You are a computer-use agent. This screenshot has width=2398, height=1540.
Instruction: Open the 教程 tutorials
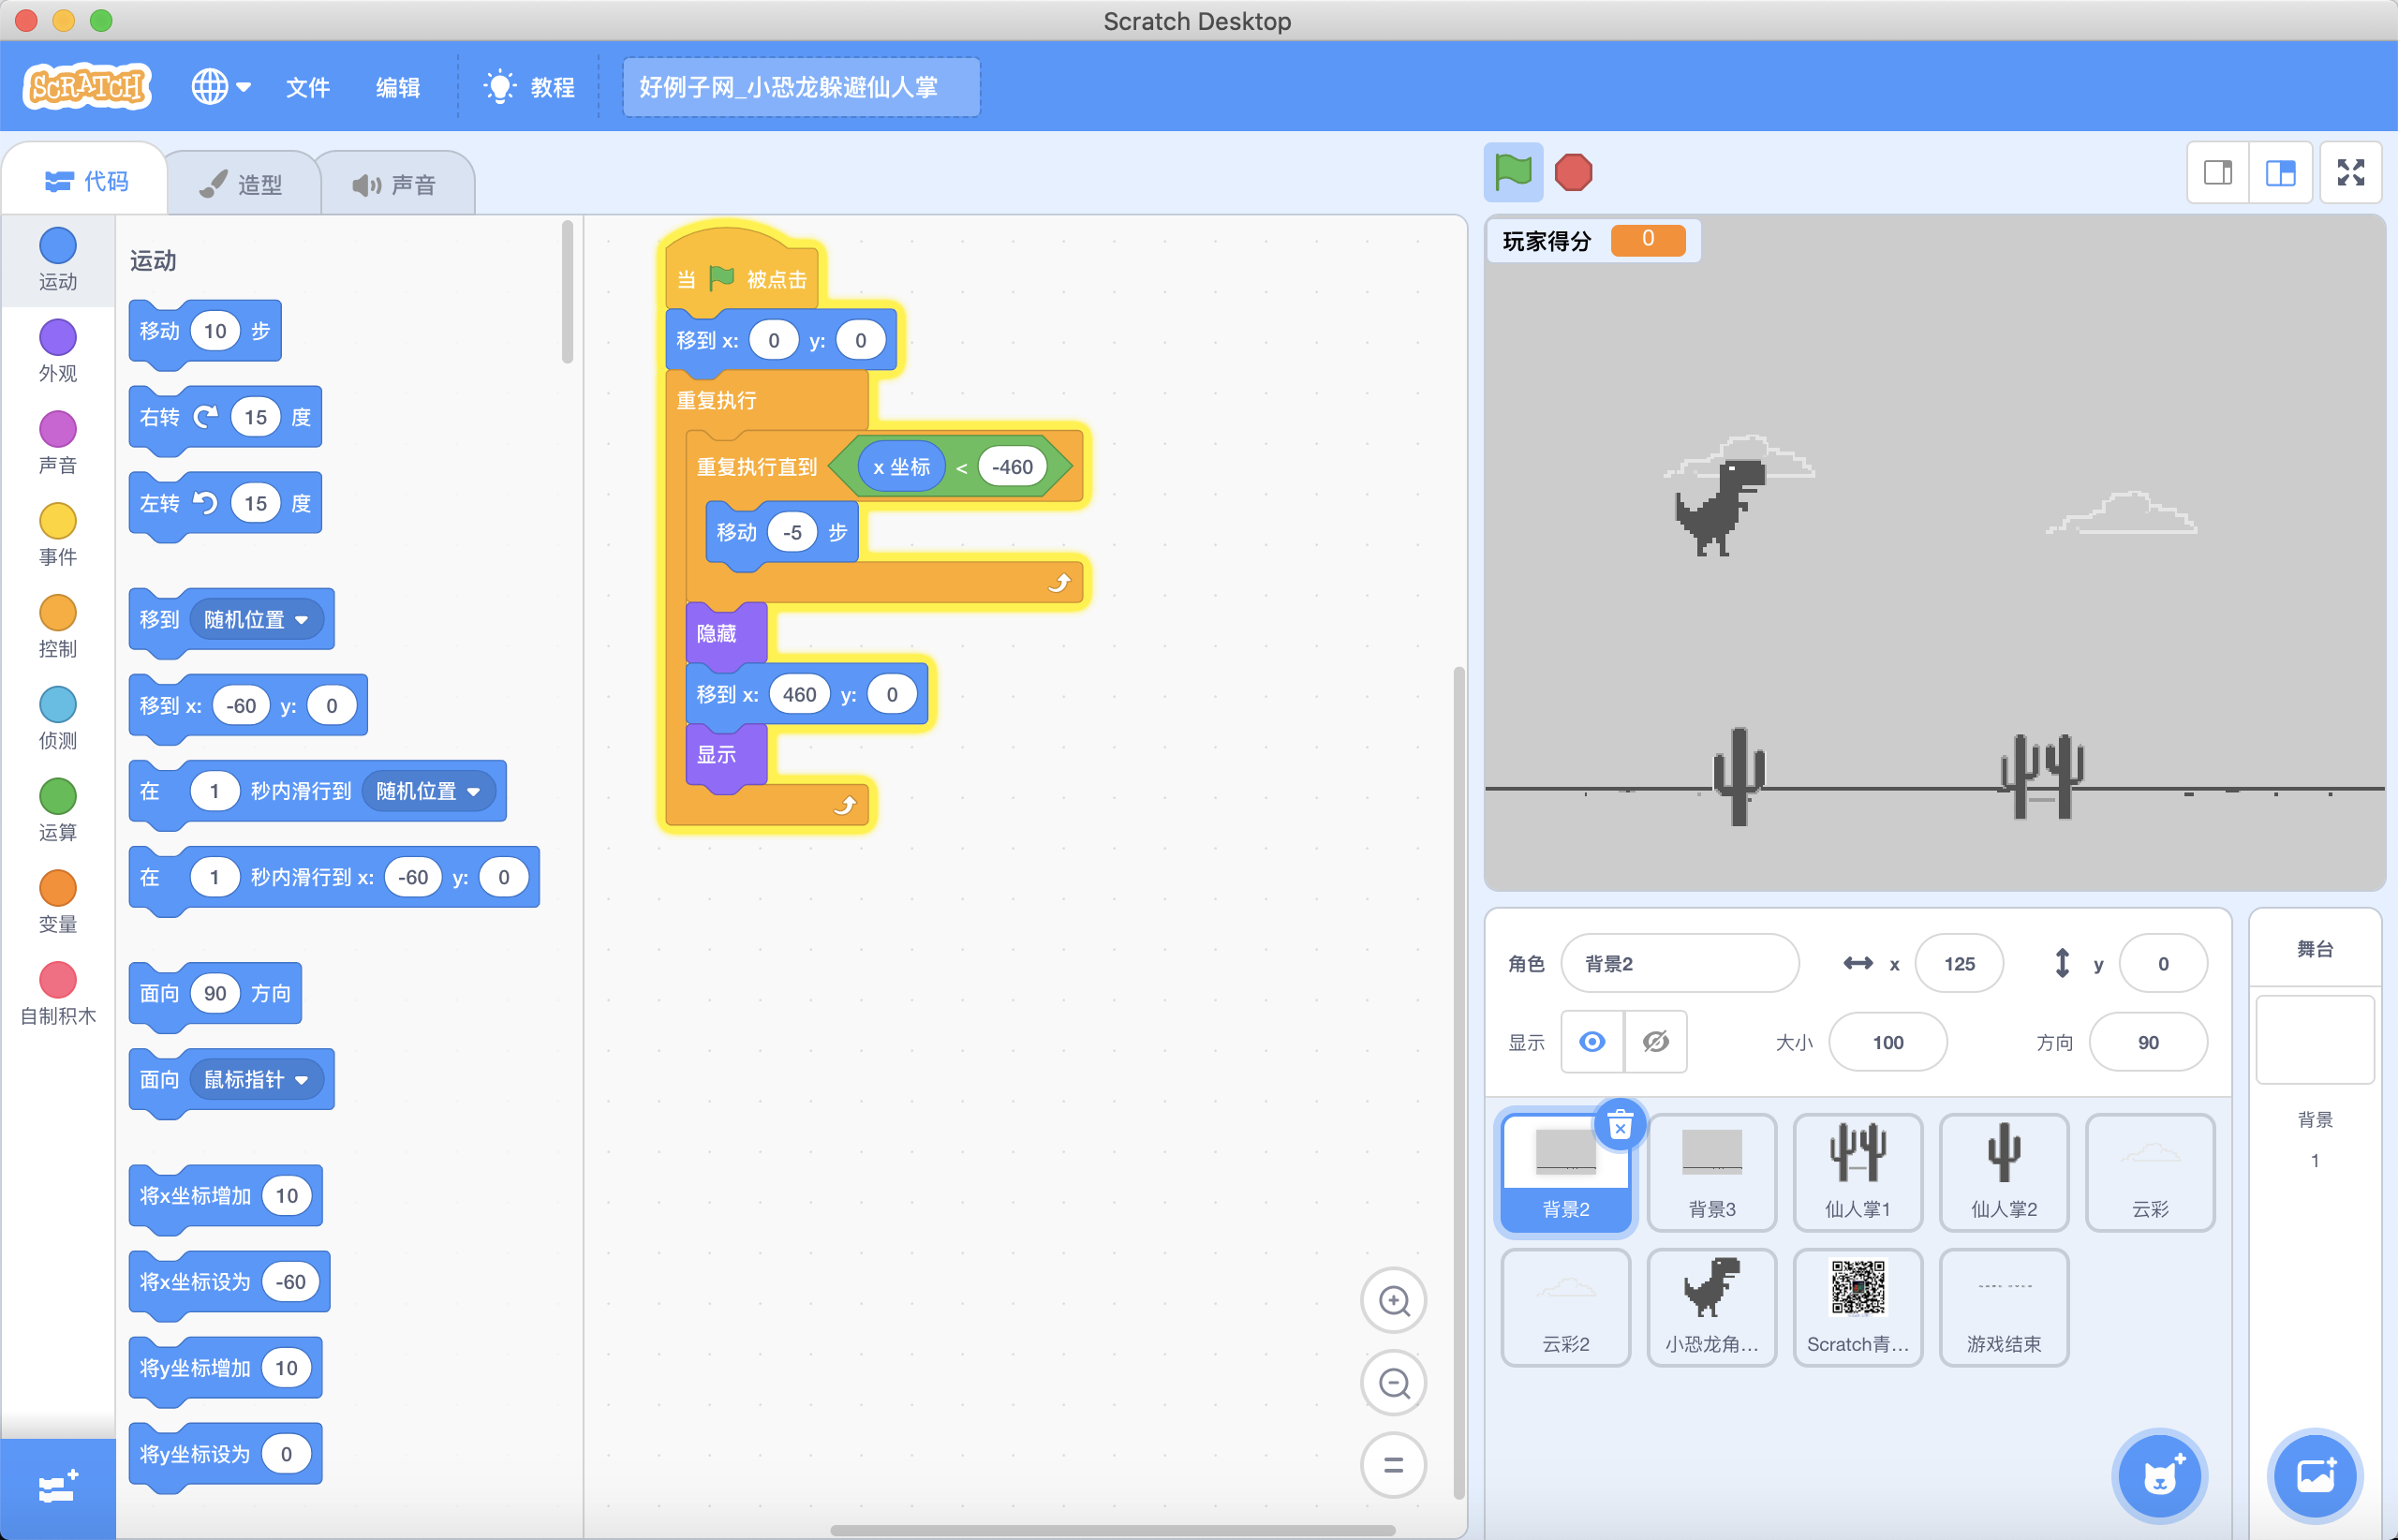tap(529, 87)
